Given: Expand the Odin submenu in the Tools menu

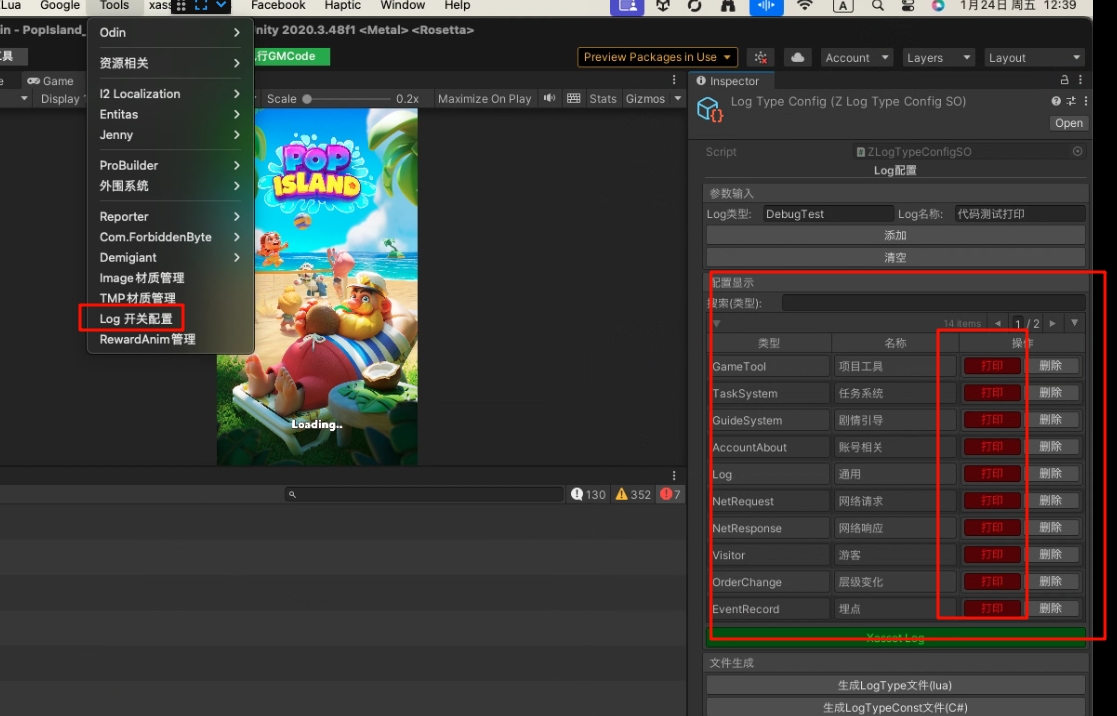Looking at the screenshot, I should (170, 32).
